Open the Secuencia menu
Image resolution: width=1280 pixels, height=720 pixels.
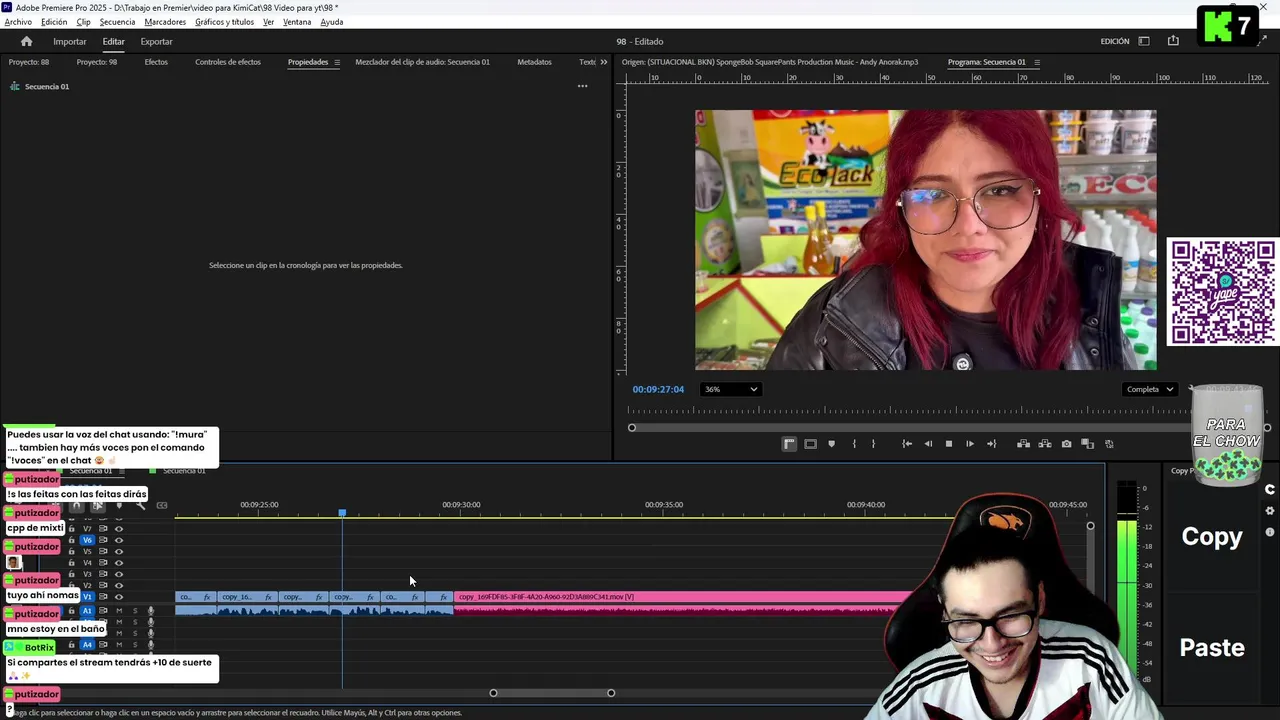click(117, 22)
